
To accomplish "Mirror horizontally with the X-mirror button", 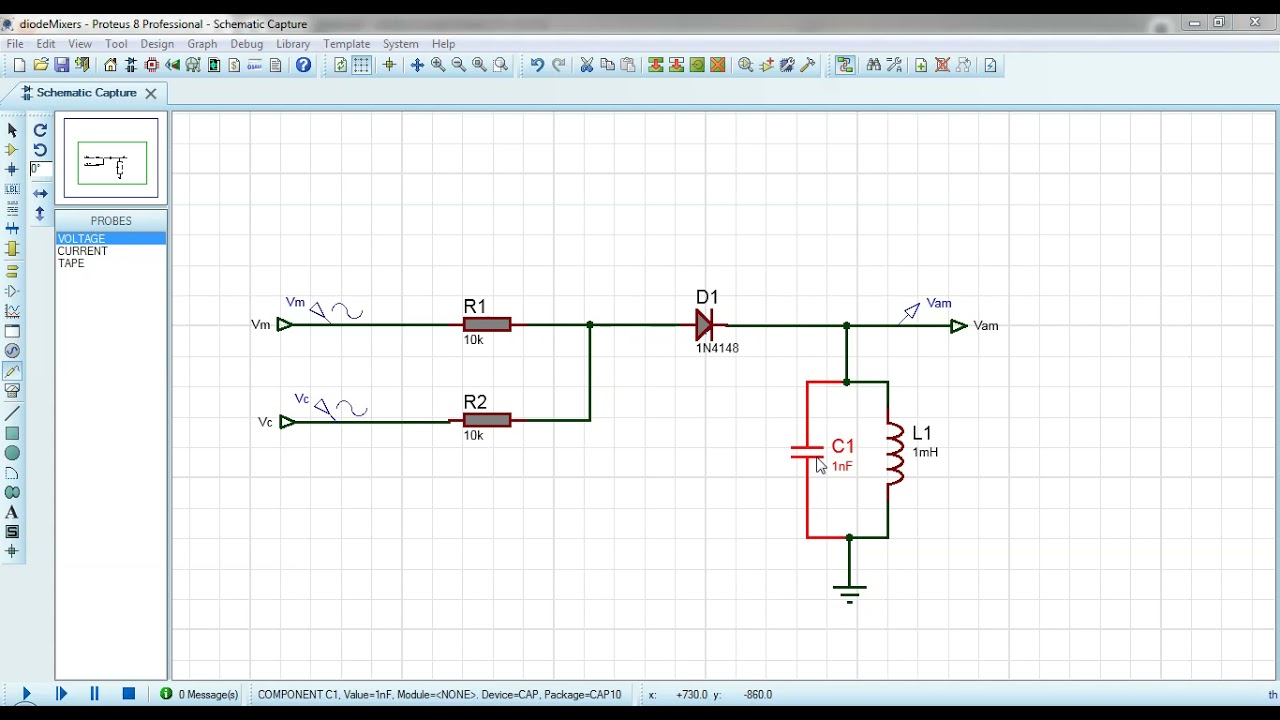I will point(40,193).
